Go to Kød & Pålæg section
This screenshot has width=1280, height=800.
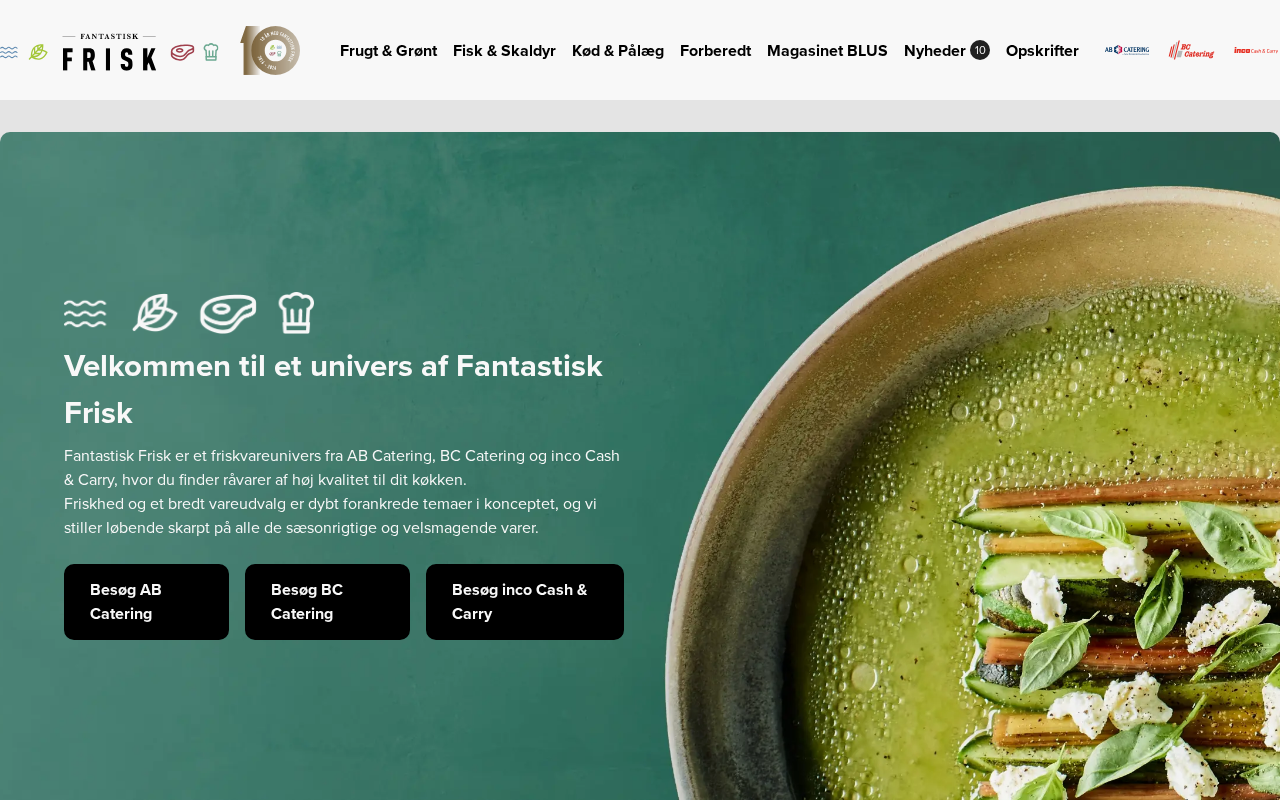tap(618, 51)
